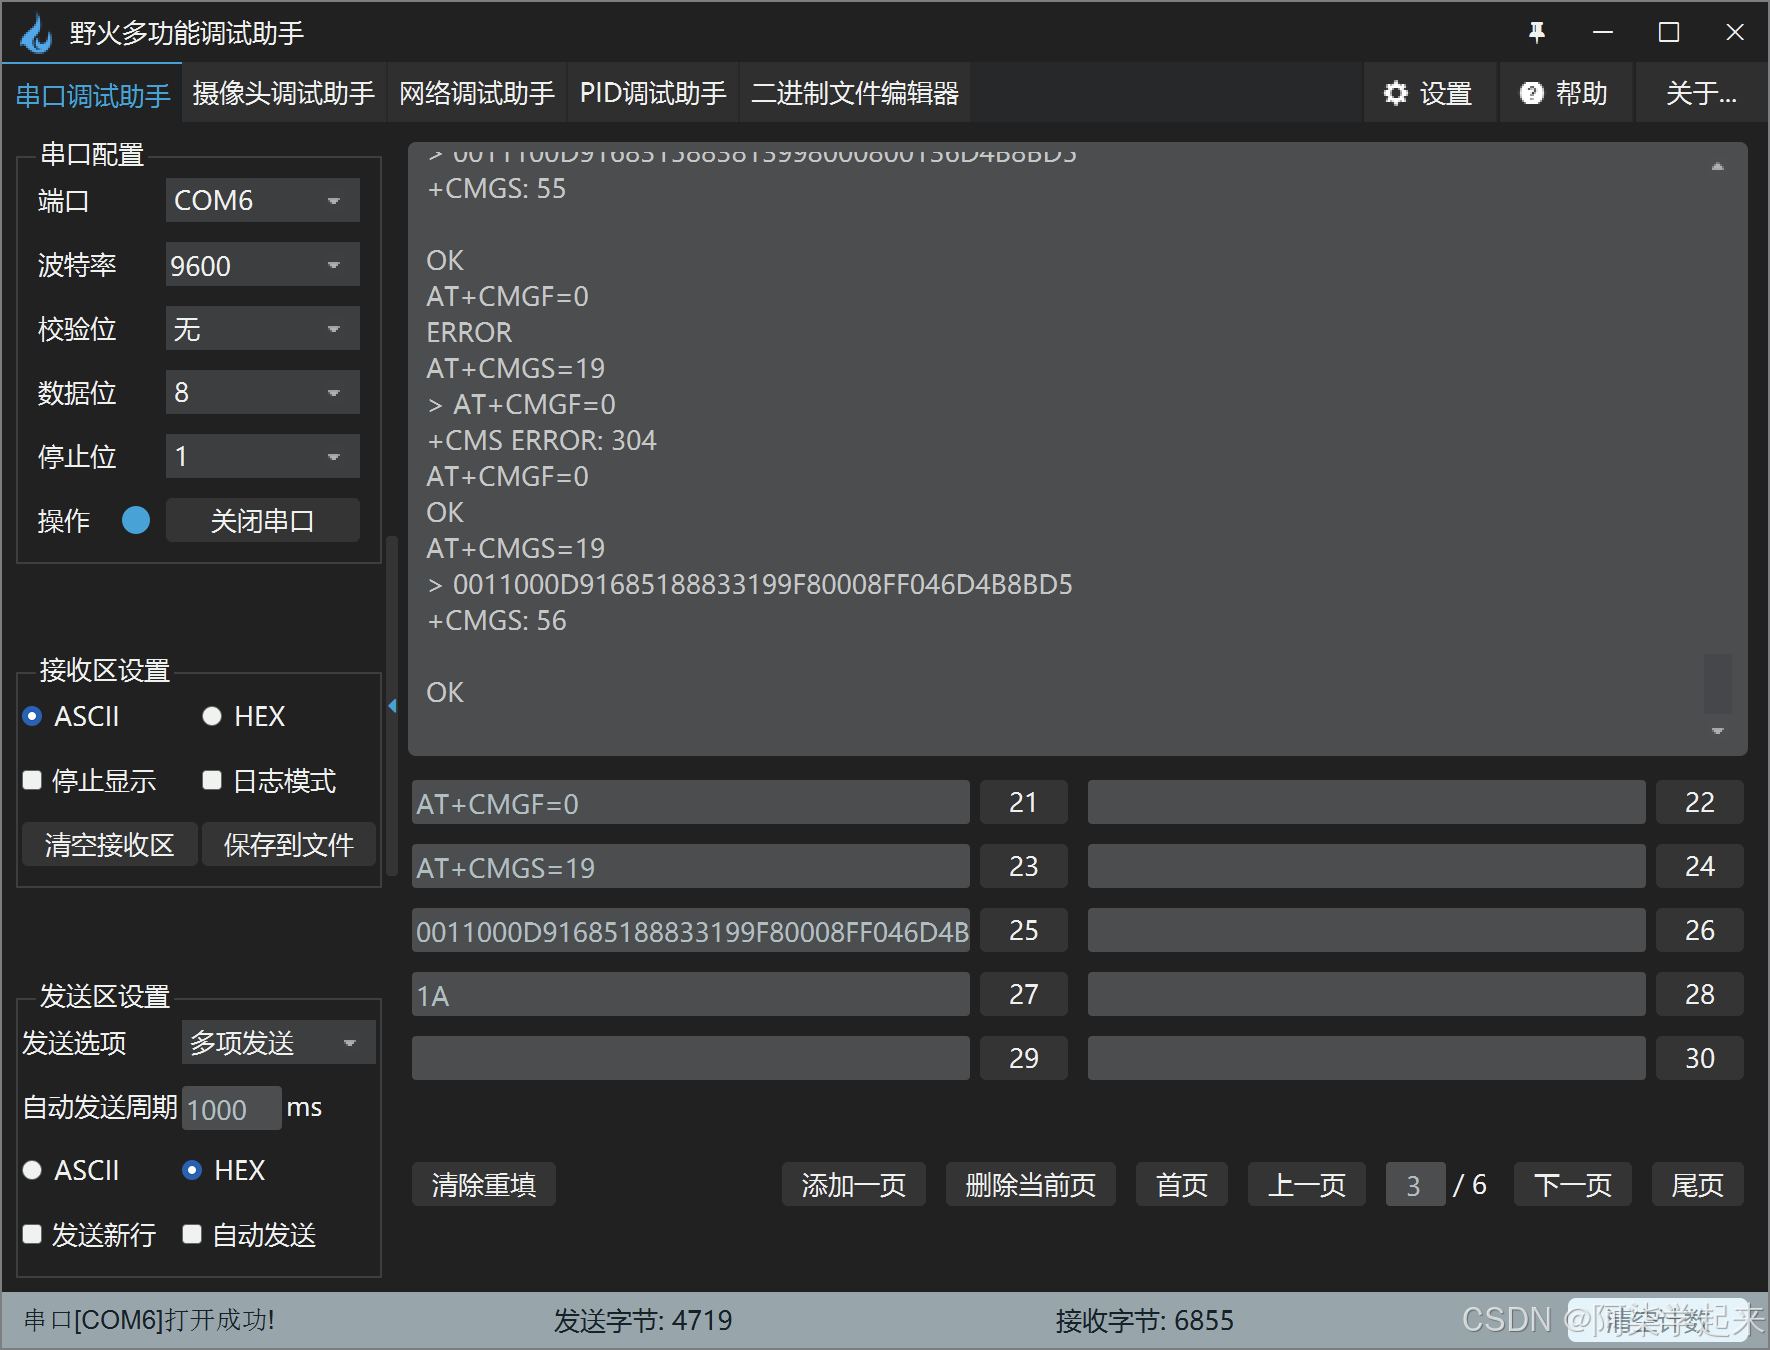This screenshot has height=1350, width=1770.
Task: Click 清空接收区 button
Action: (x=109, y=844)
